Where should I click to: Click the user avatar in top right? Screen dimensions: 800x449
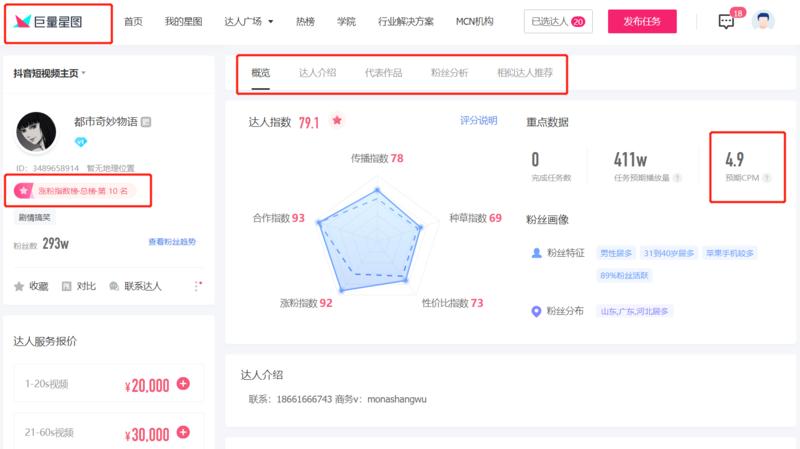pyautogui.click(x=764, y=22)
